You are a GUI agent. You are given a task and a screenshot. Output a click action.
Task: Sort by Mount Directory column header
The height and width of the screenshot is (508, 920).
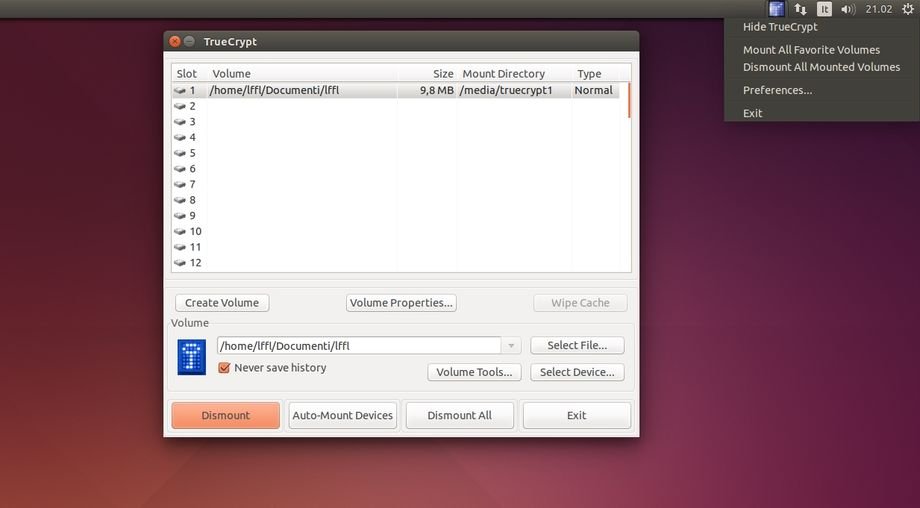pos(514,74)
